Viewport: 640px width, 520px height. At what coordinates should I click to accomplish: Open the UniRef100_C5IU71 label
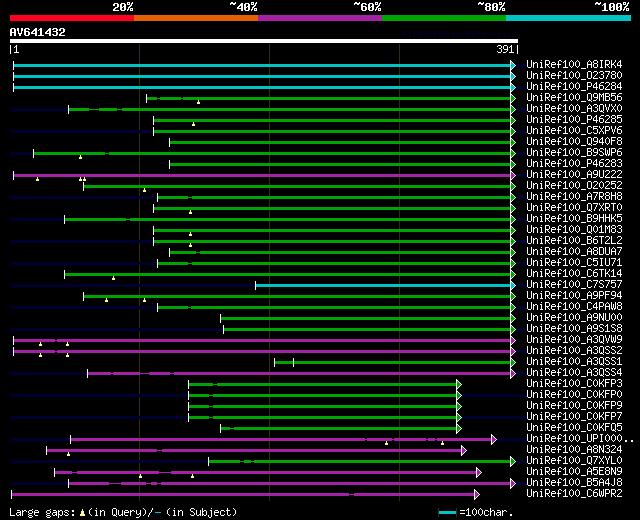point(574,263)
